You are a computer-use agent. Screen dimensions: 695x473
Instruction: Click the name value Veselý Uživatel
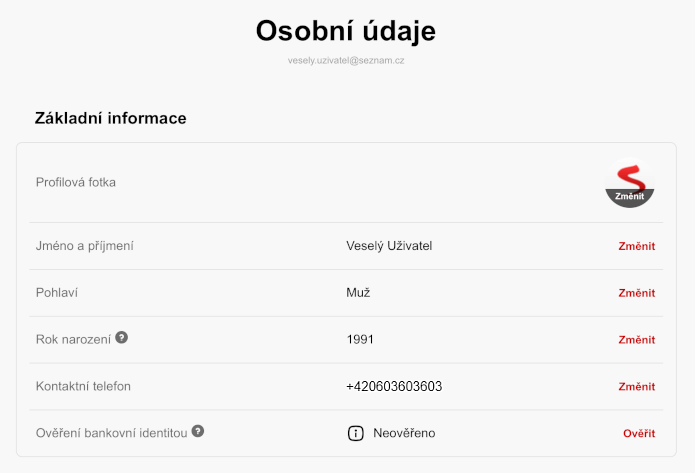click(389, 246)
